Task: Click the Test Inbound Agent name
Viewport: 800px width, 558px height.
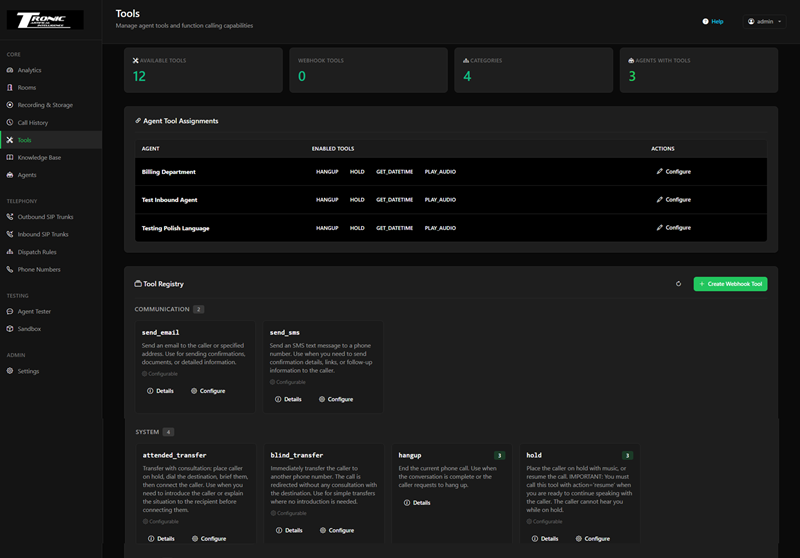Action: click(x=169, y=200)
